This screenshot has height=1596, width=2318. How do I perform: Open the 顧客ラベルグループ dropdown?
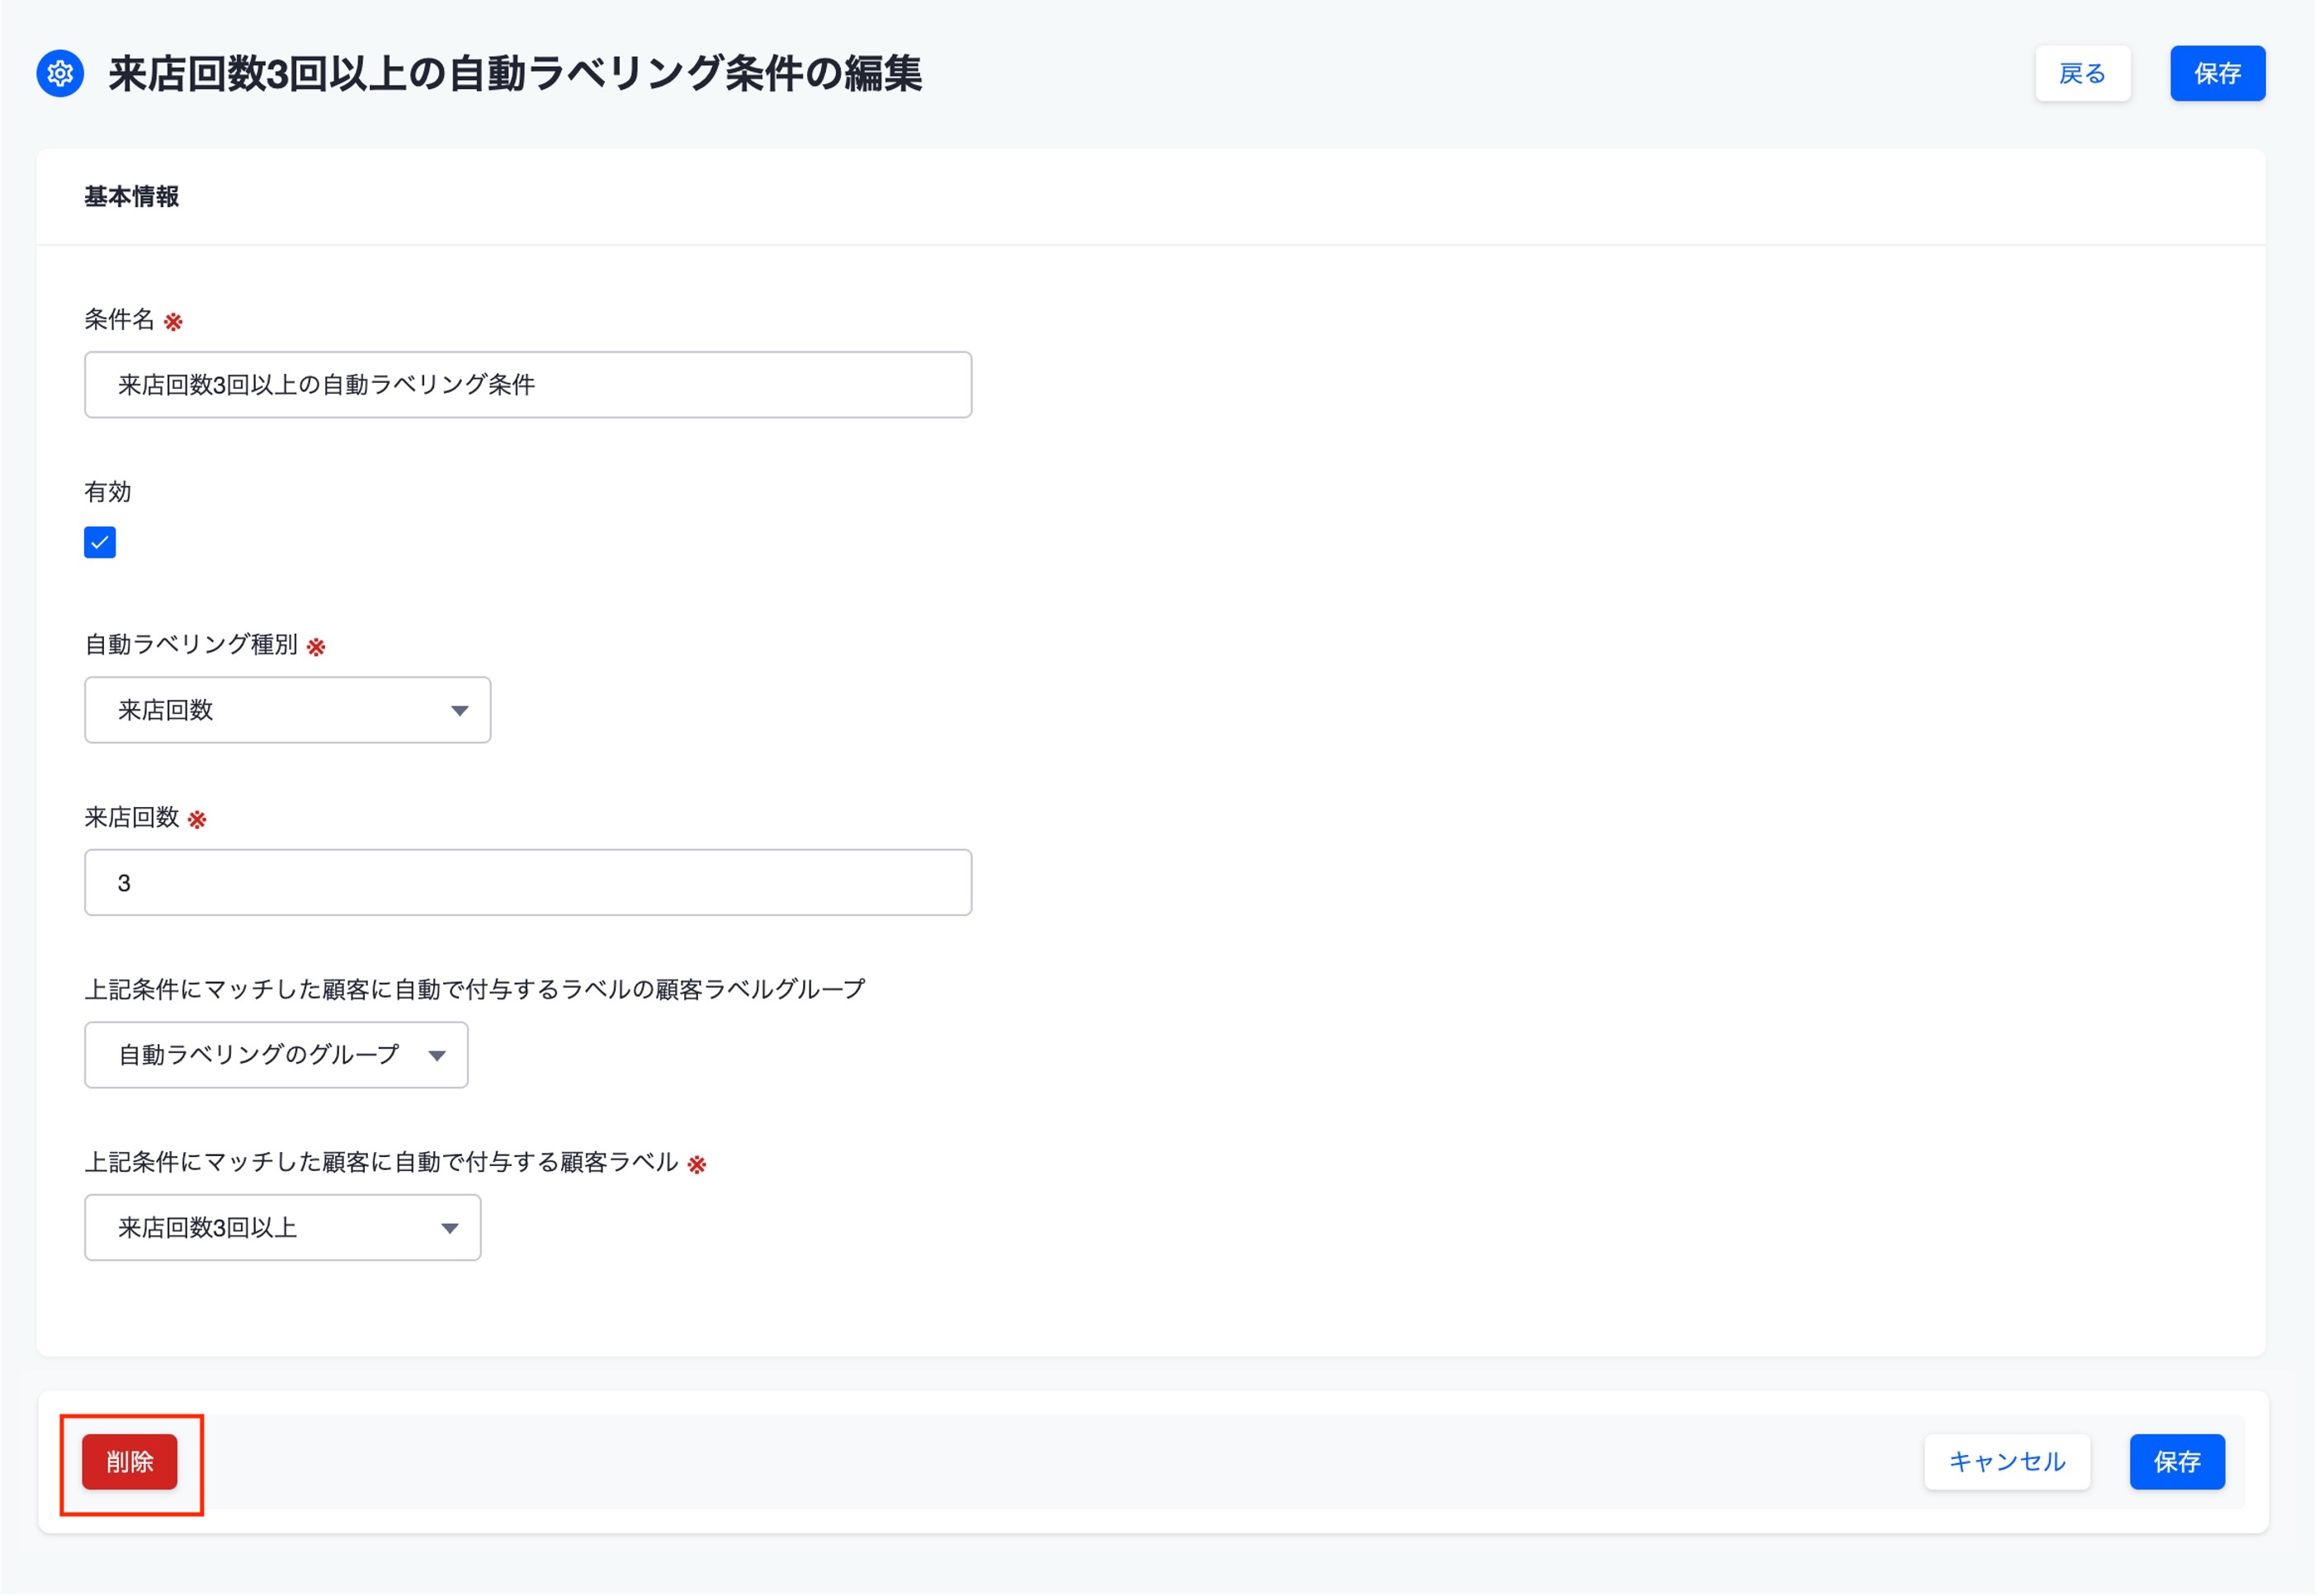(x=276, y=1056)
